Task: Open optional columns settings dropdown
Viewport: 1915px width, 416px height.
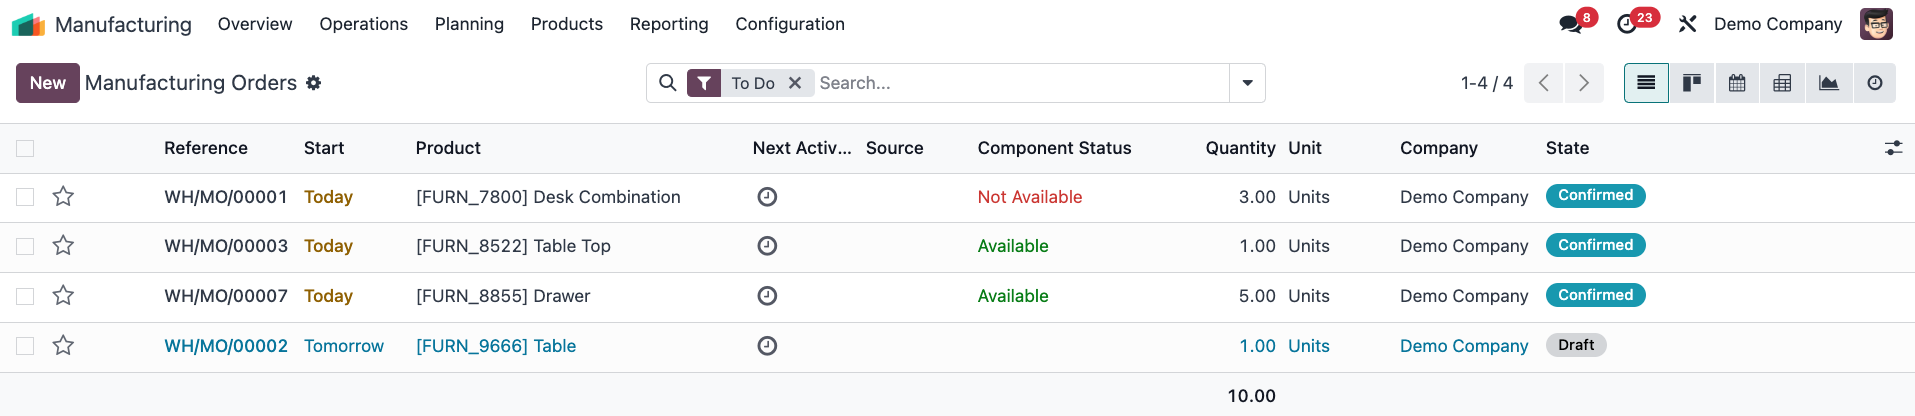Action: tap(1893, 148)
